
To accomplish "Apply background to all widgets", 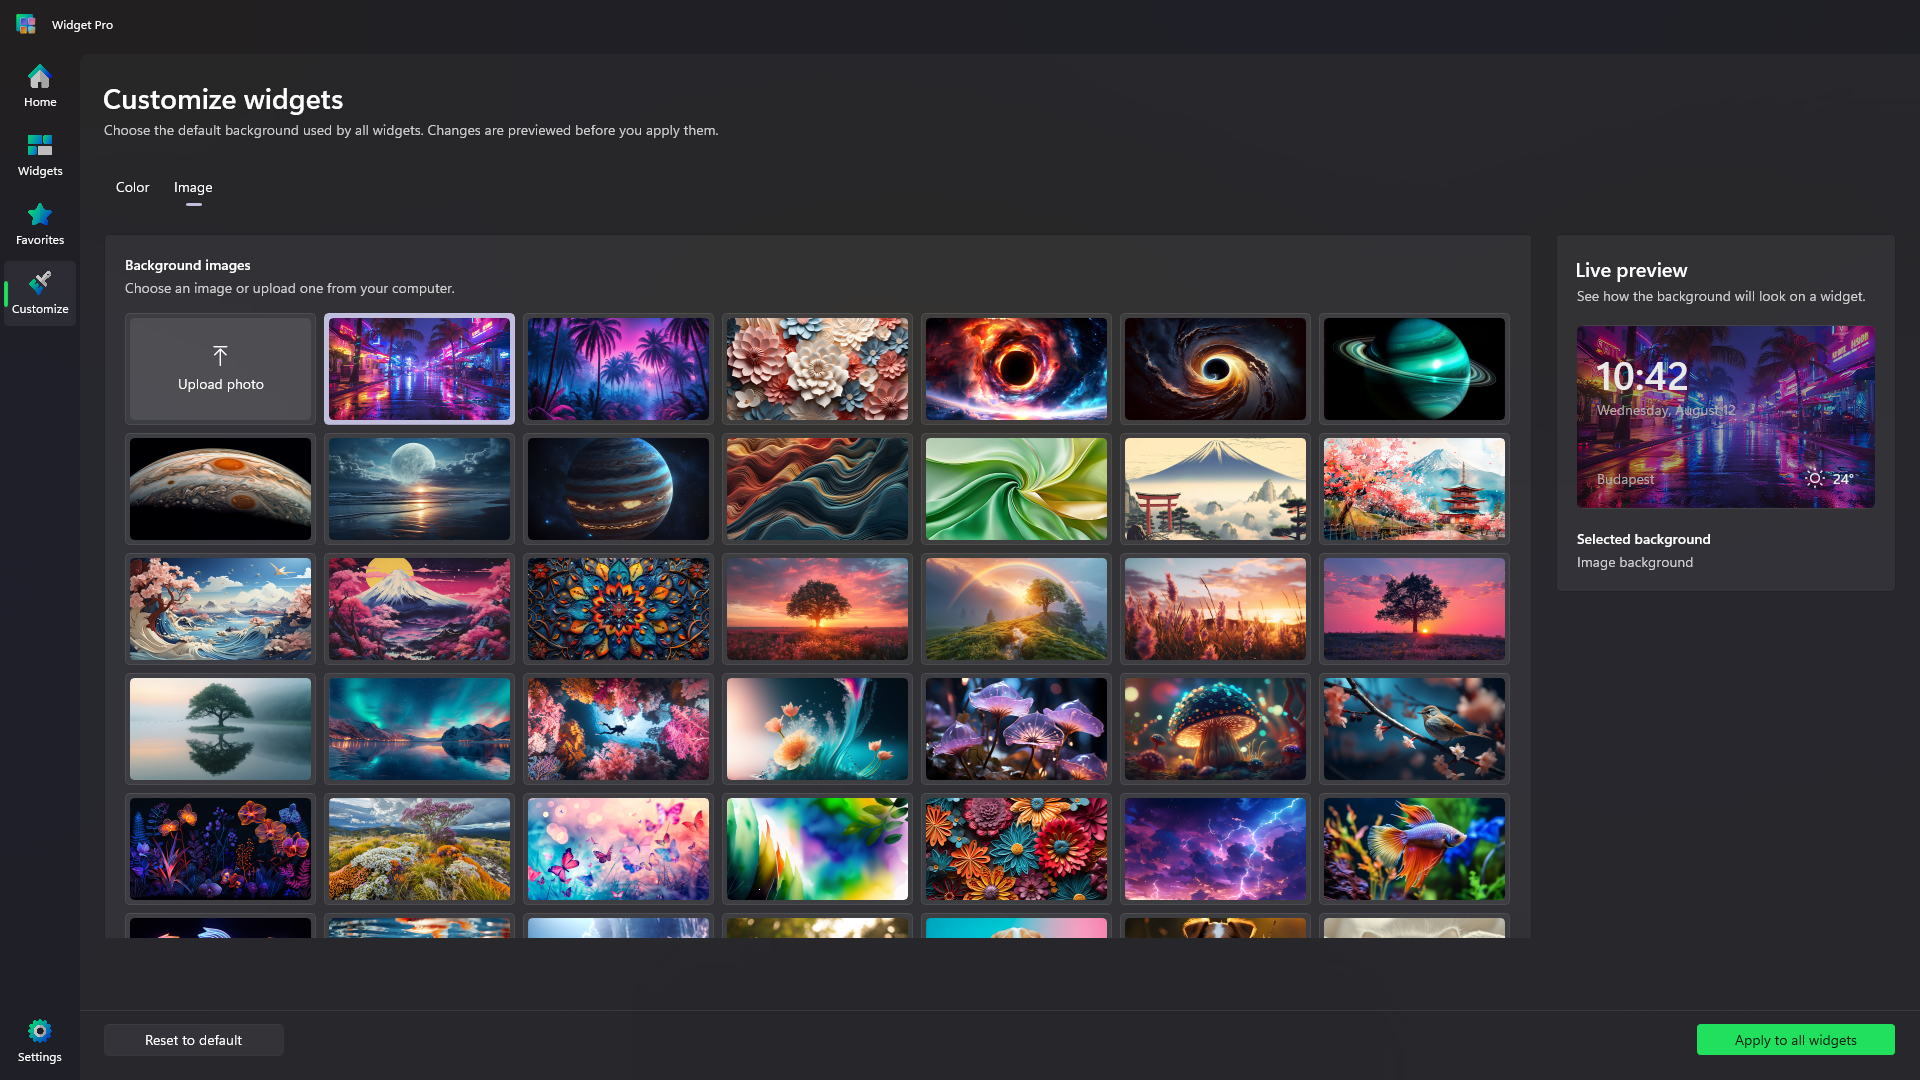I will [x=1795, y=1040].
